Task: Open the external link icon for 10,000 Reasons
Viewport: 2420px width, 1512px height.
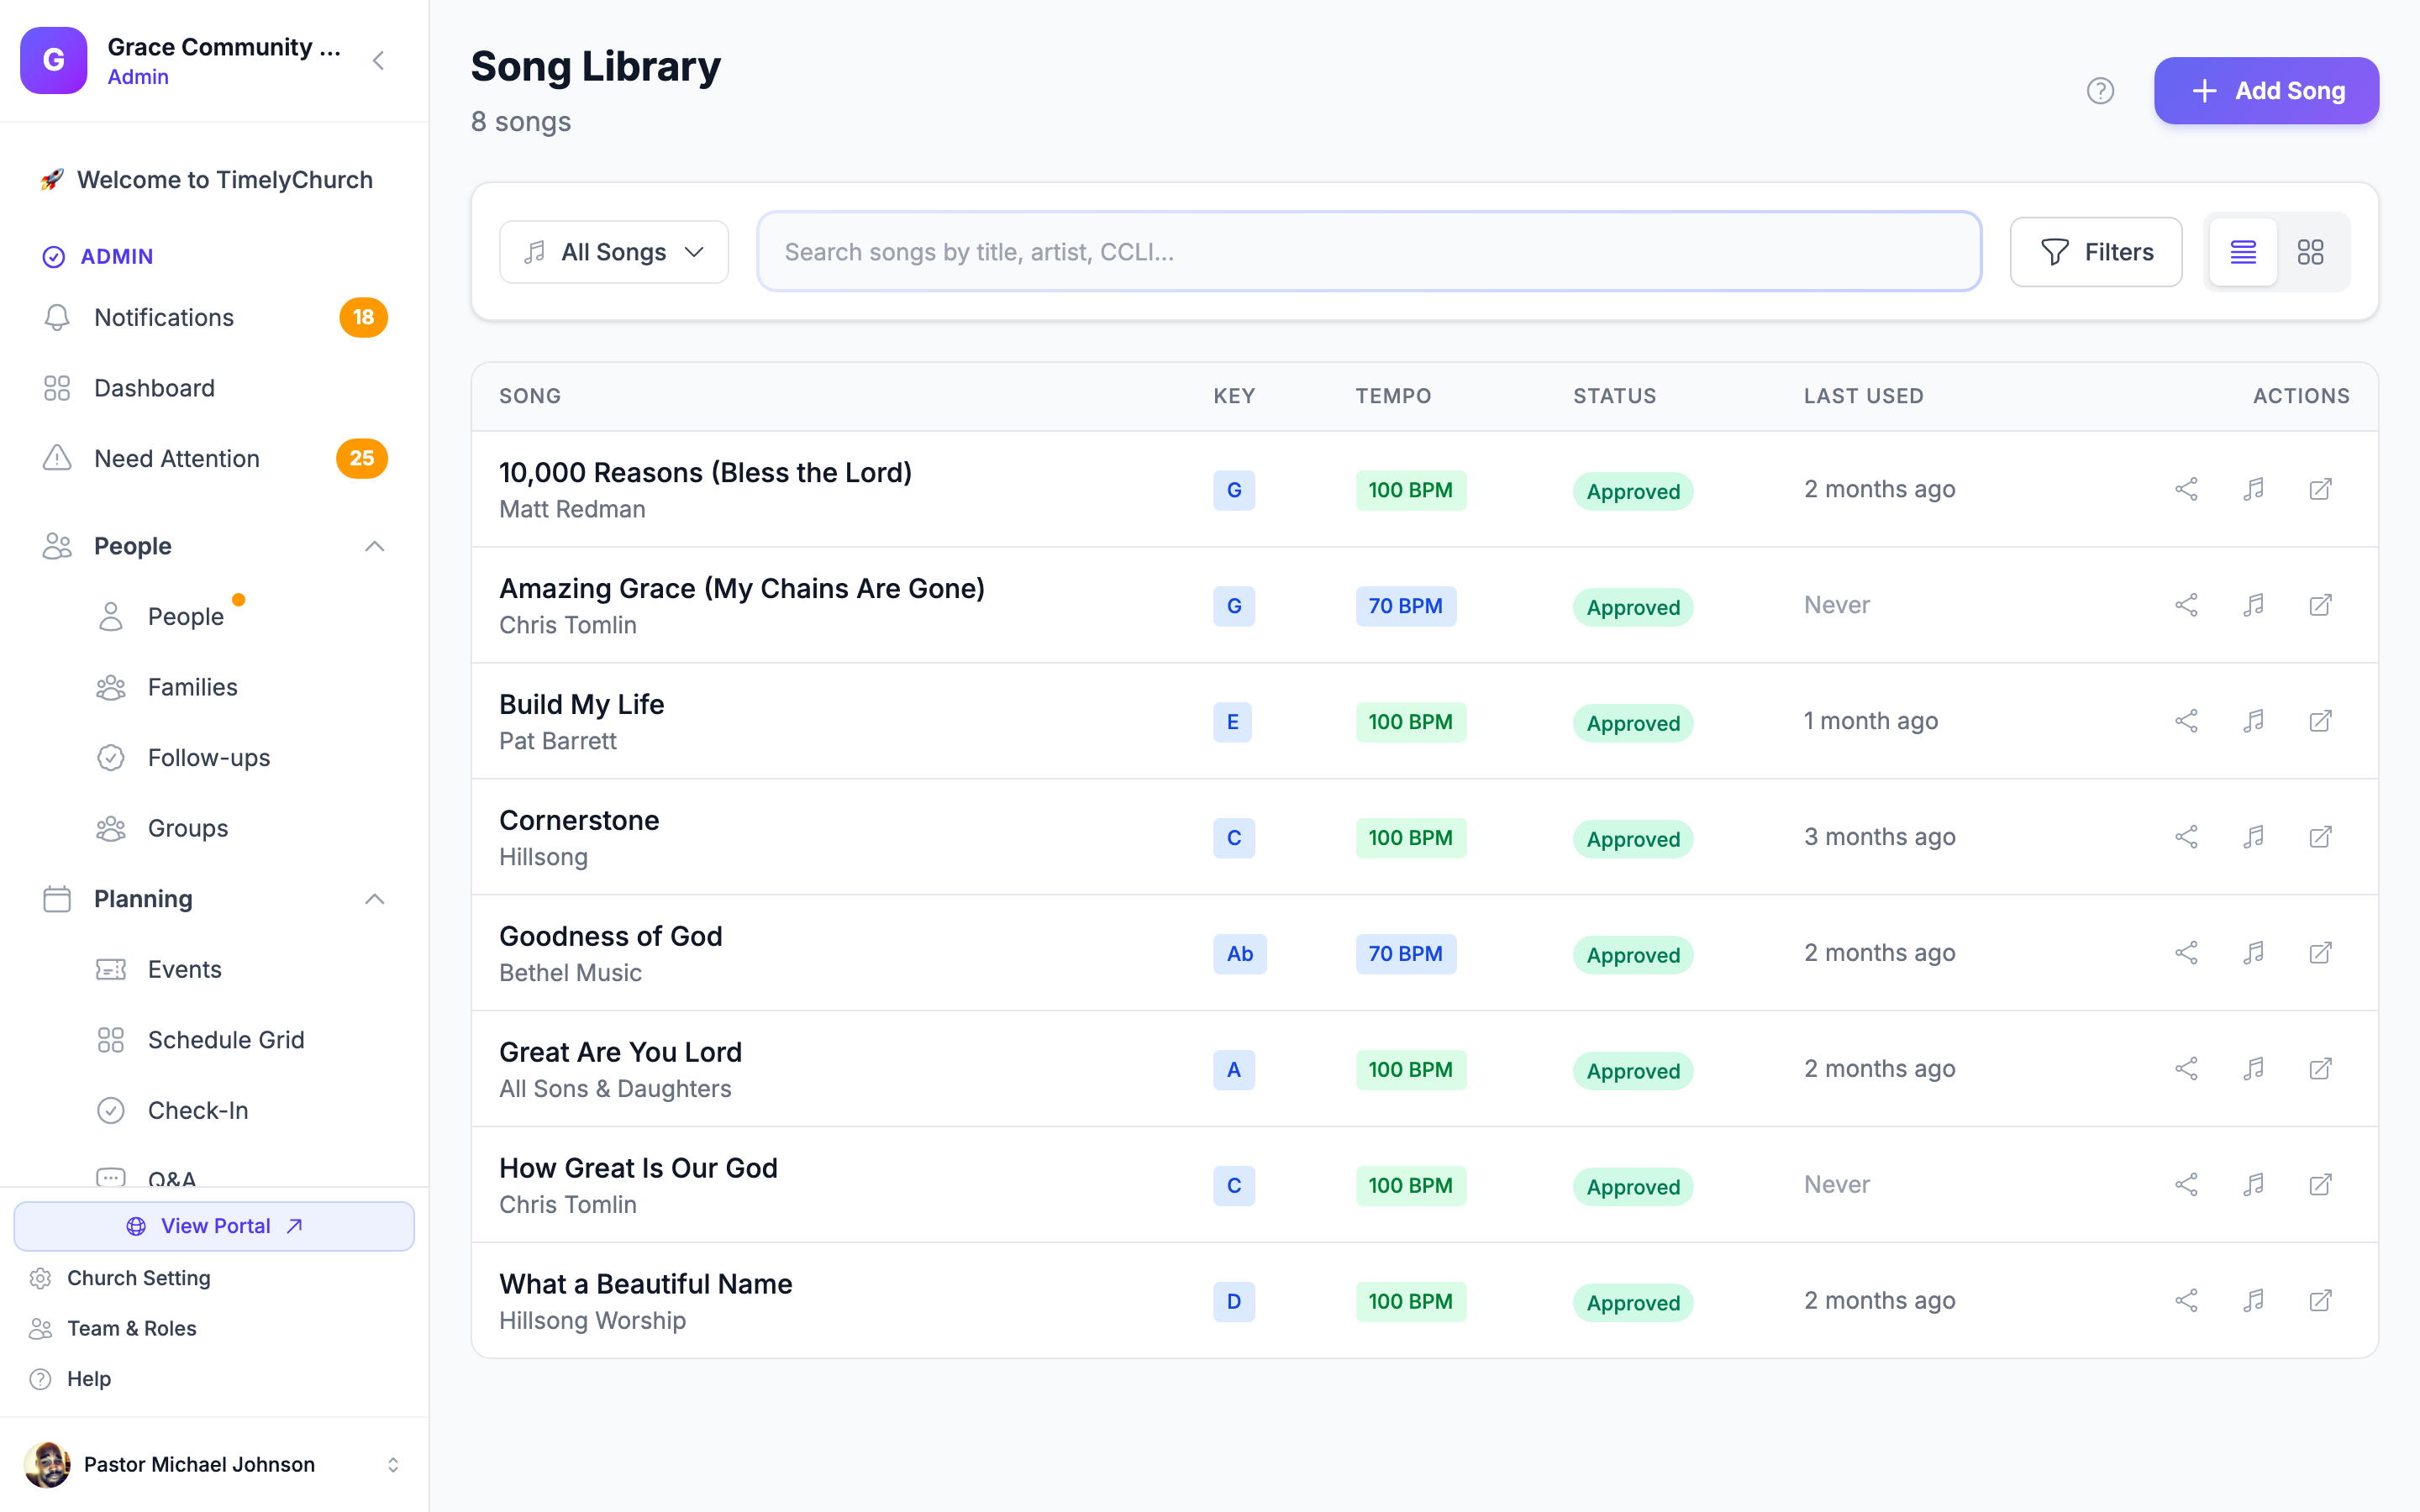Action: point(2320,489)
